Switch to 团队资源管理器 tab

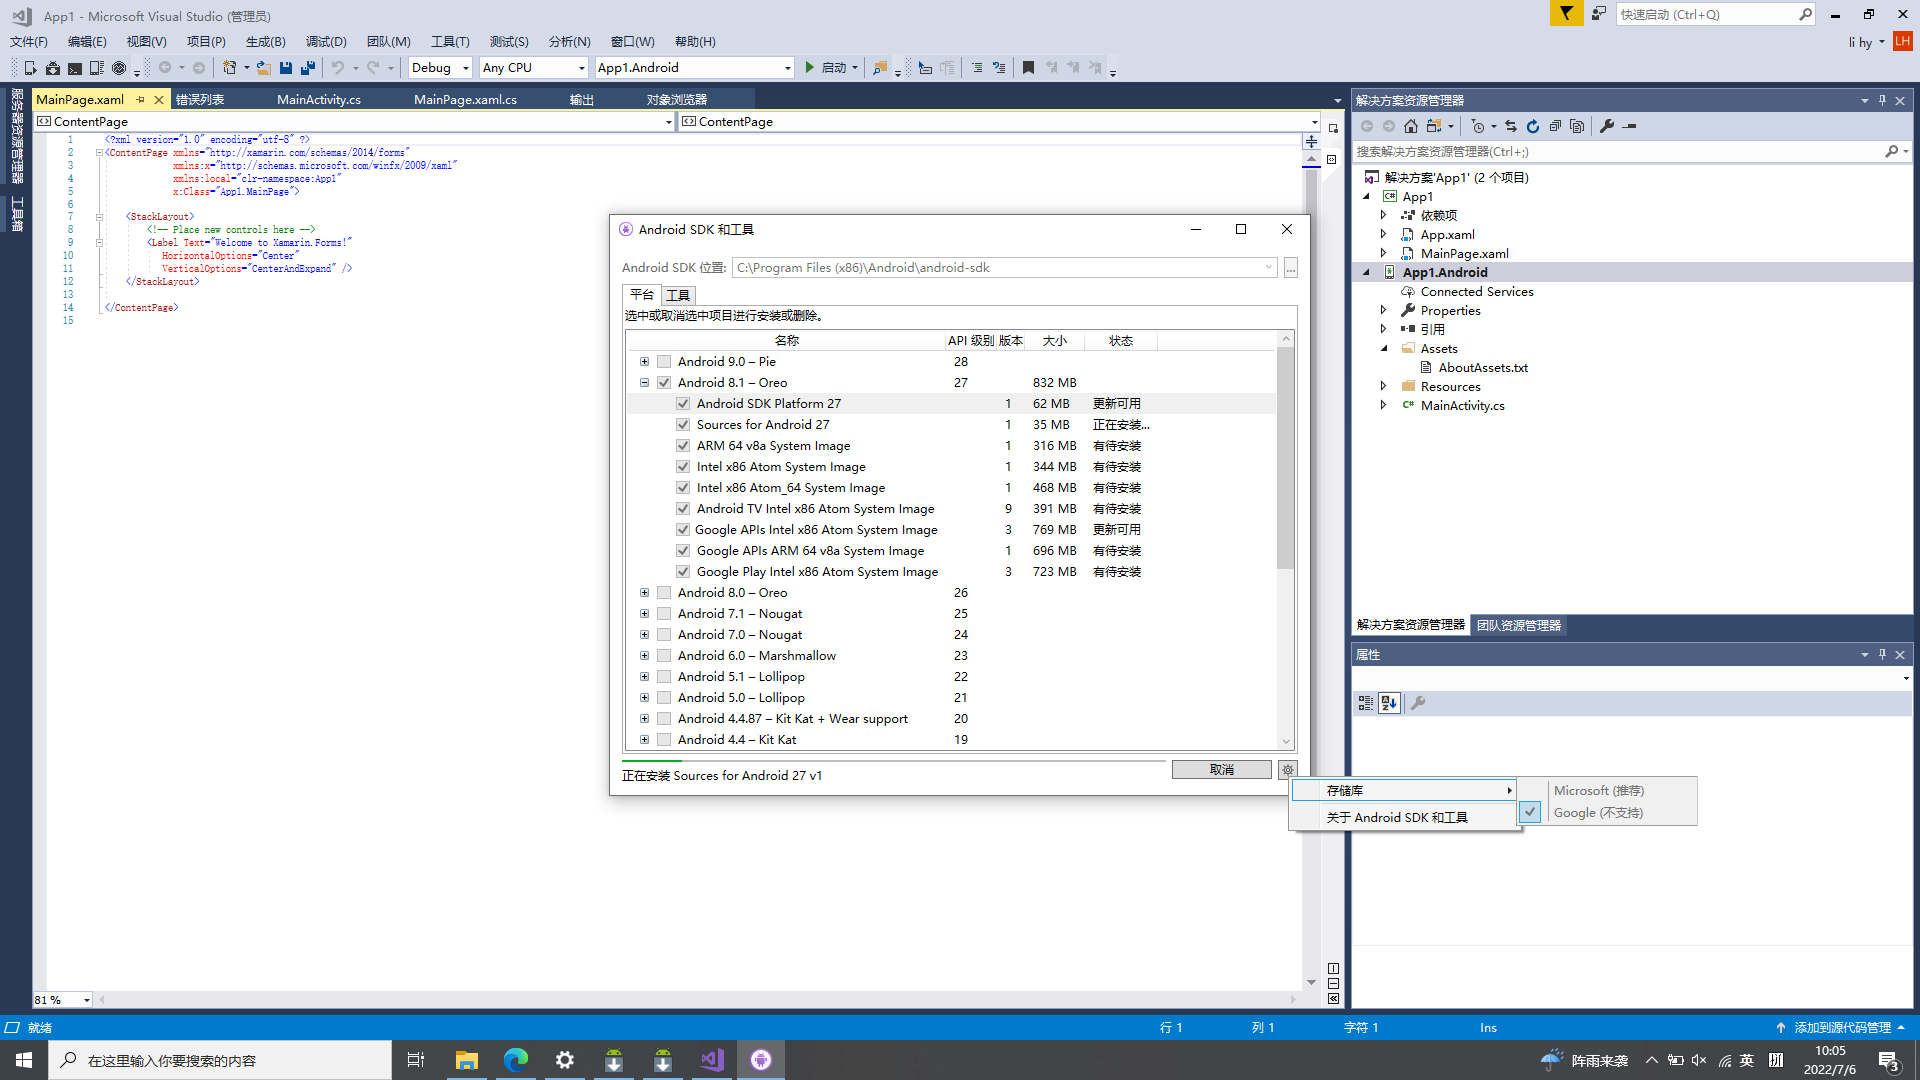(1519, 625)
